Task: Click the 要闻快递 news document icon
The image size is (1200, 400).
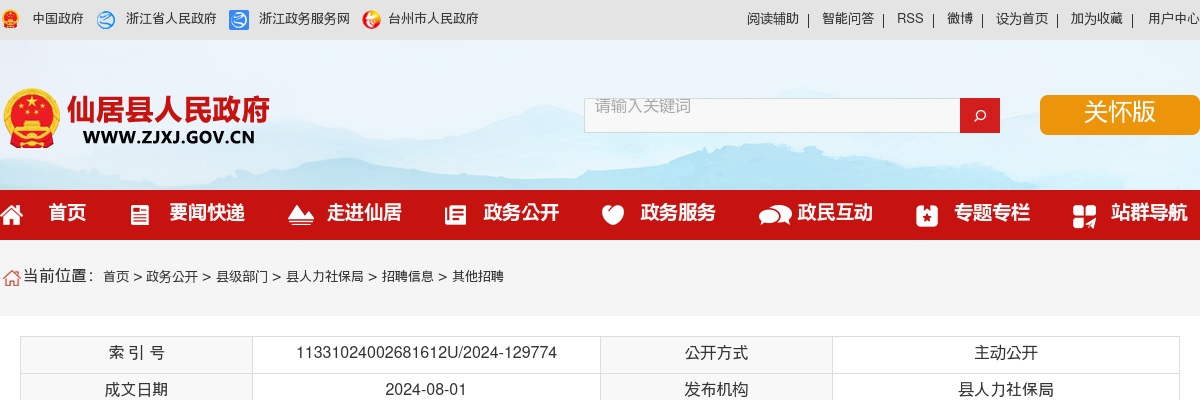Action: (x=140, y=215)
